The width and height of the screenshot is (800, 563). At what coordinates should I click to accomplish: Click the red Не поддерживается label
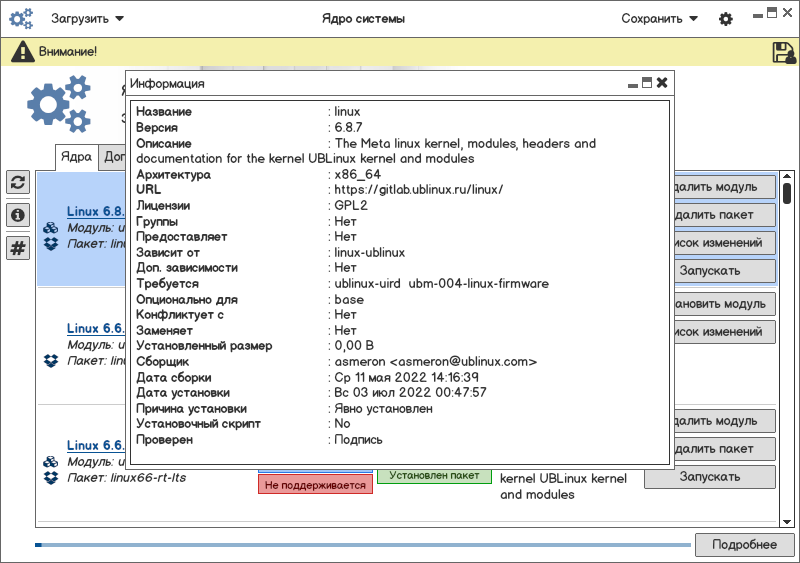tap(315, 485)
